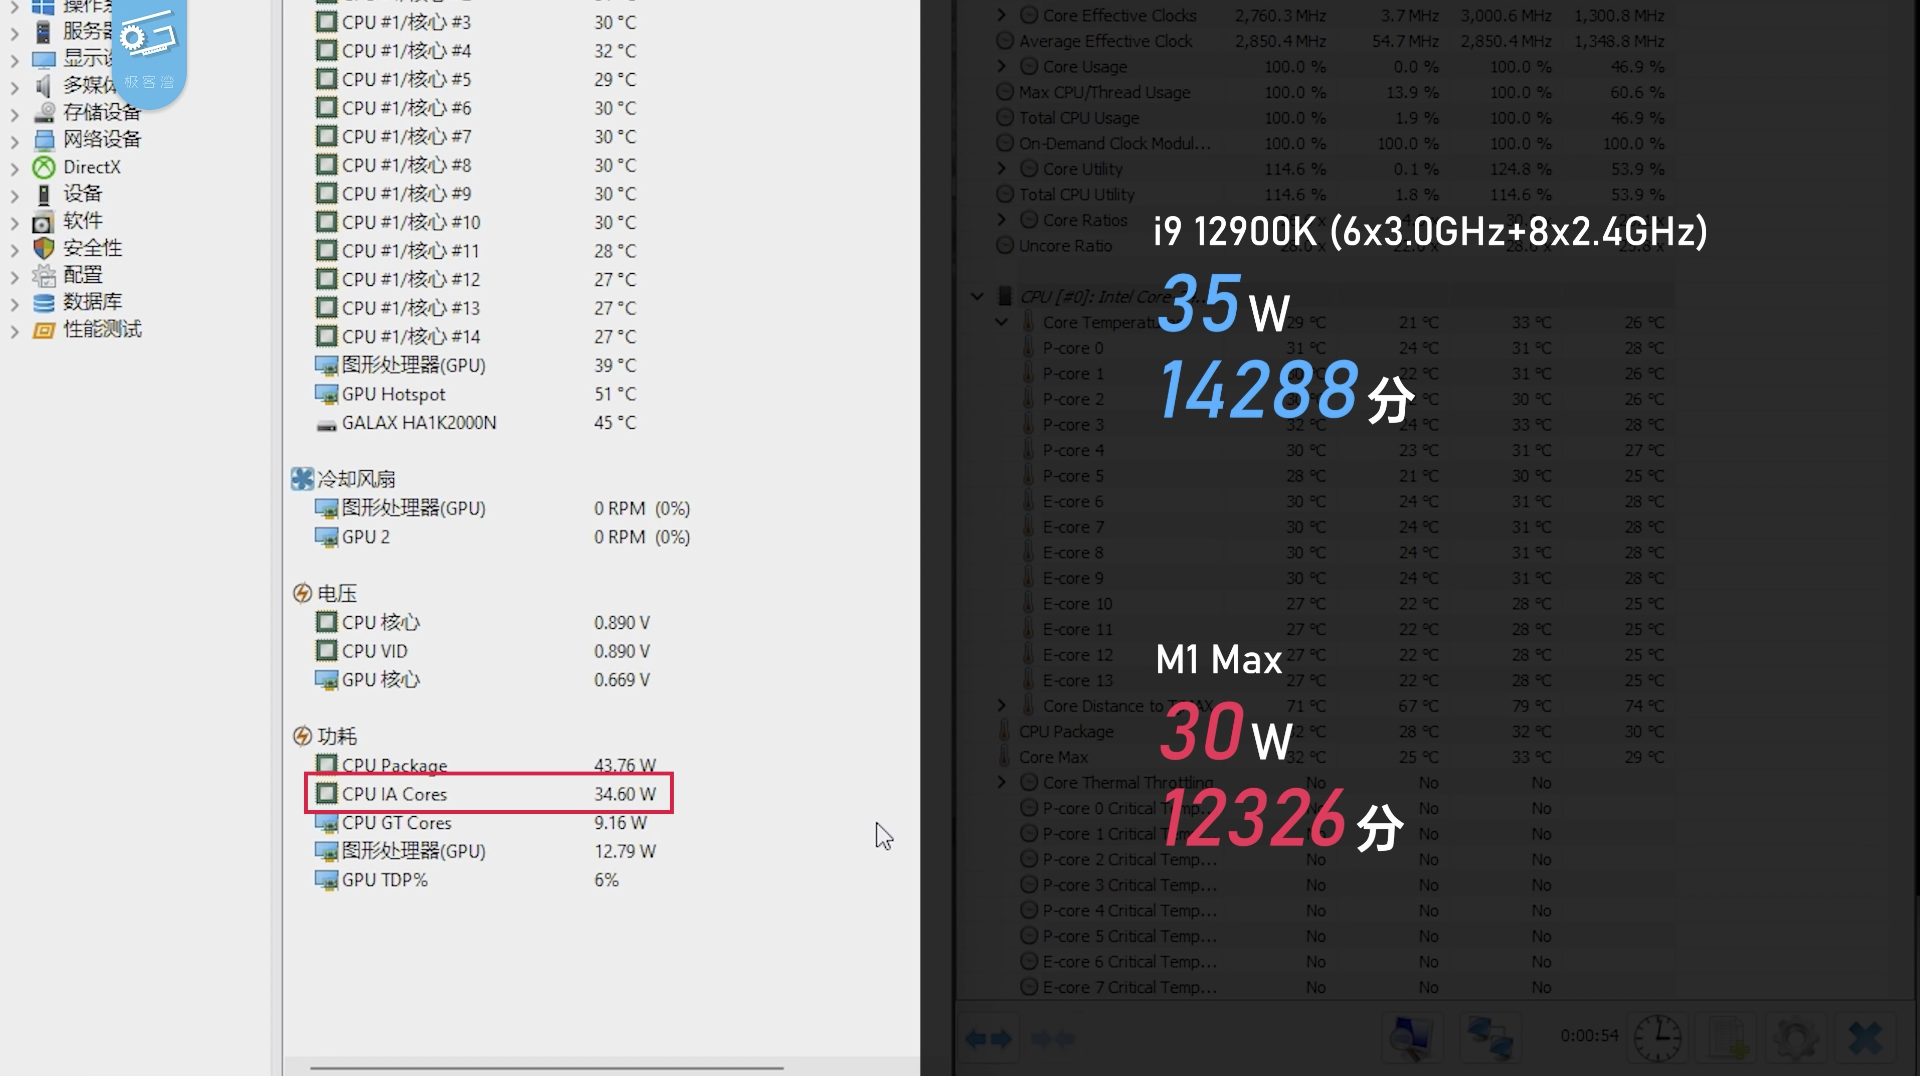1920x1076 pixels.
Task: Click the GALAX HA1K2000N drive icon
Action: pyautogui.click(x=326, y=424)
